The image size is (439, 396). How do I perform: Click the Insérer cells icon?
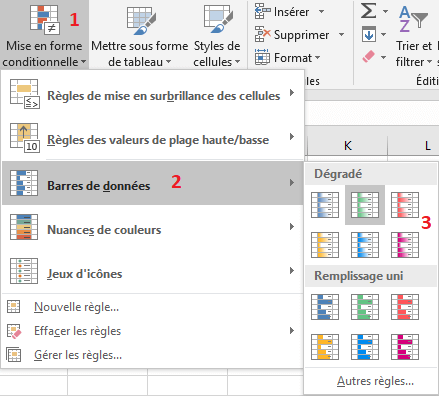(263, 12)
